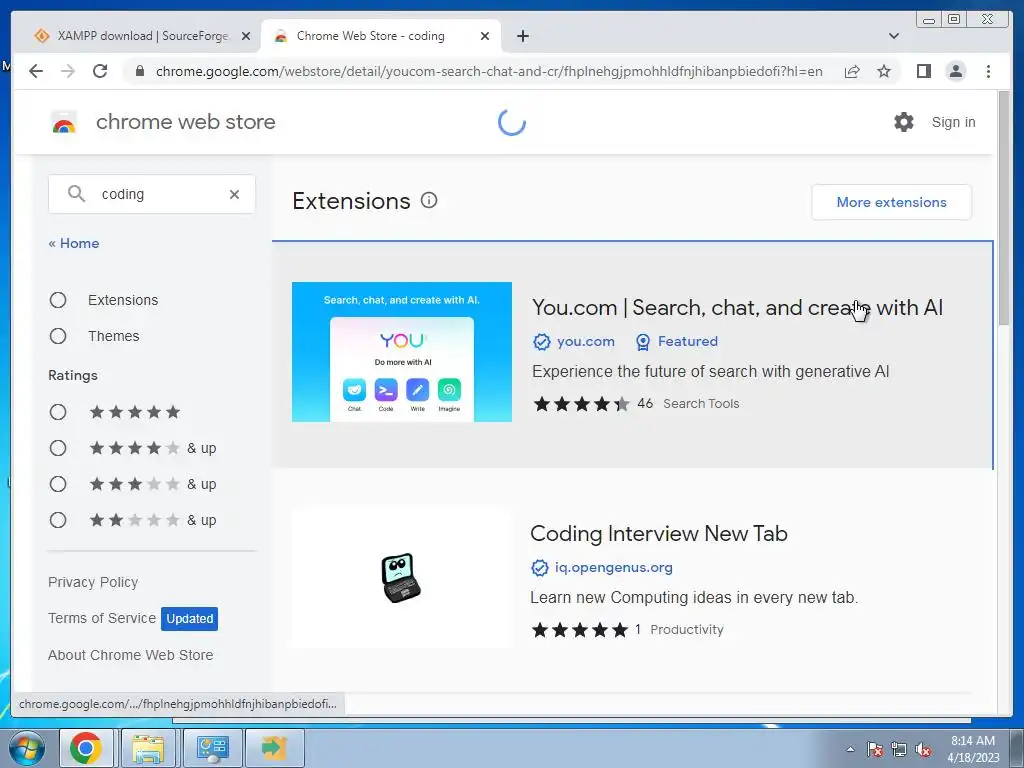Click the Action Center flag icon

coord(875,749)
